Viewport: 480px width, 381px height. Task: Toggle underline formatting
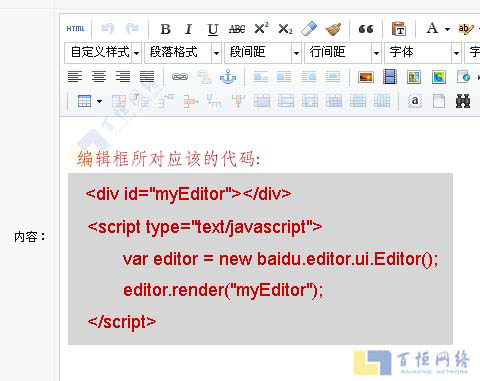coord(213,29)
